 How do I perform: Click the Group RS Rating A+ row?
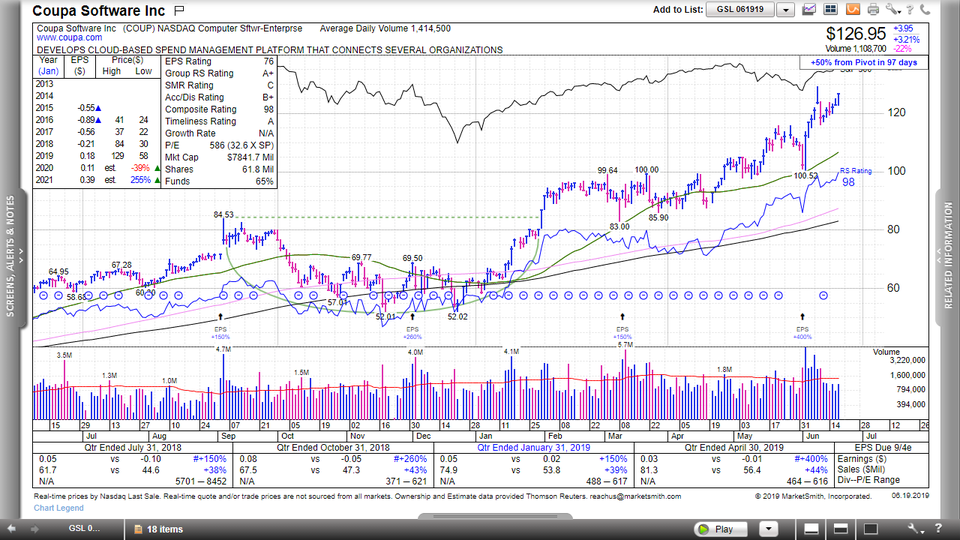coord(219,73)
